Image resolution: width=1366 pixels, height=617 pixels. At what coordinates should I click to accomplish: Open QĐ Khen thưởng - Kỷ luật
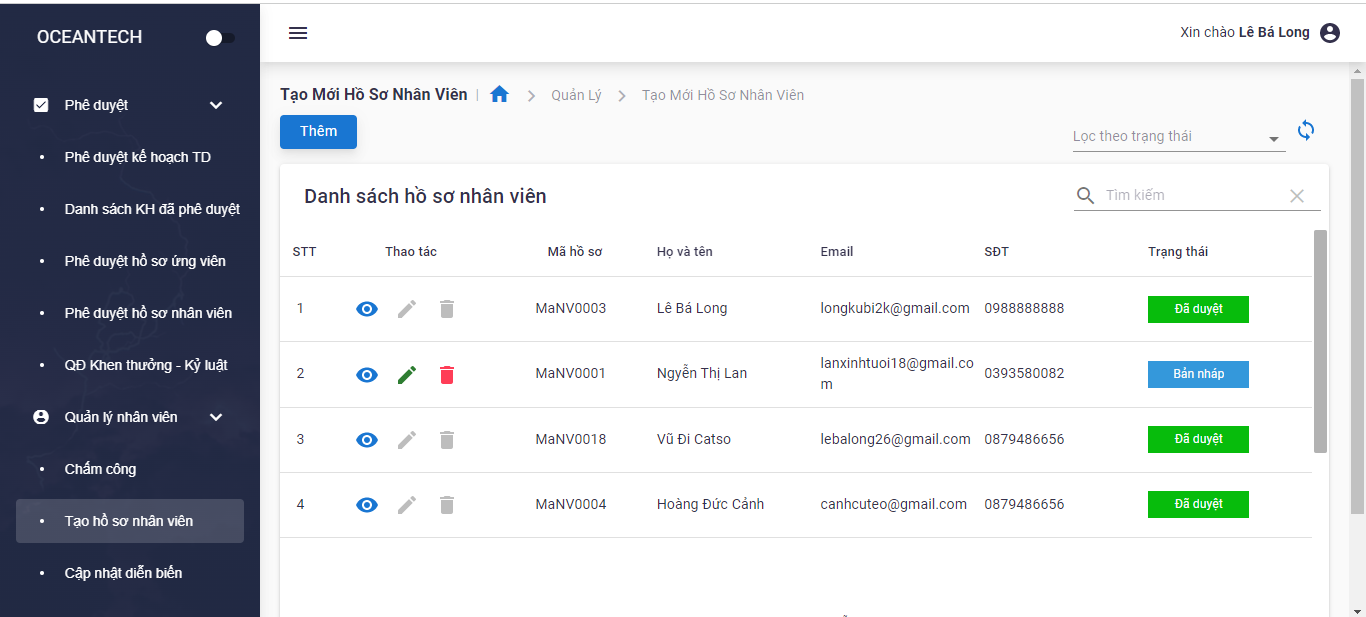click(130, 365)
